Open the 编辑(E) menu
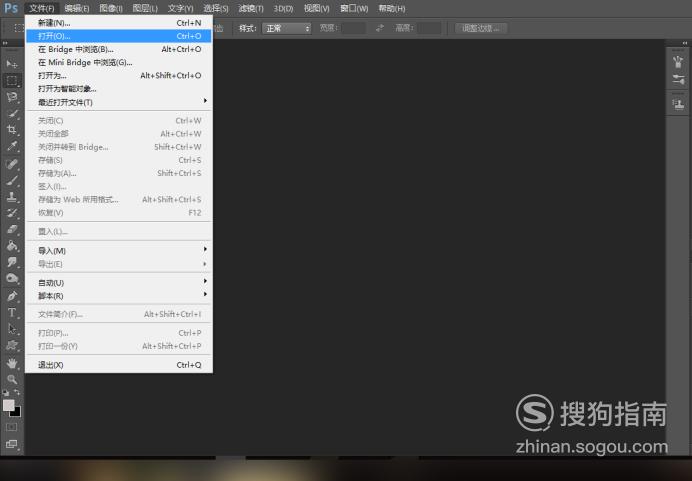Image resolution: width=692 pixels, height=481 pixels. pos(77,8)
